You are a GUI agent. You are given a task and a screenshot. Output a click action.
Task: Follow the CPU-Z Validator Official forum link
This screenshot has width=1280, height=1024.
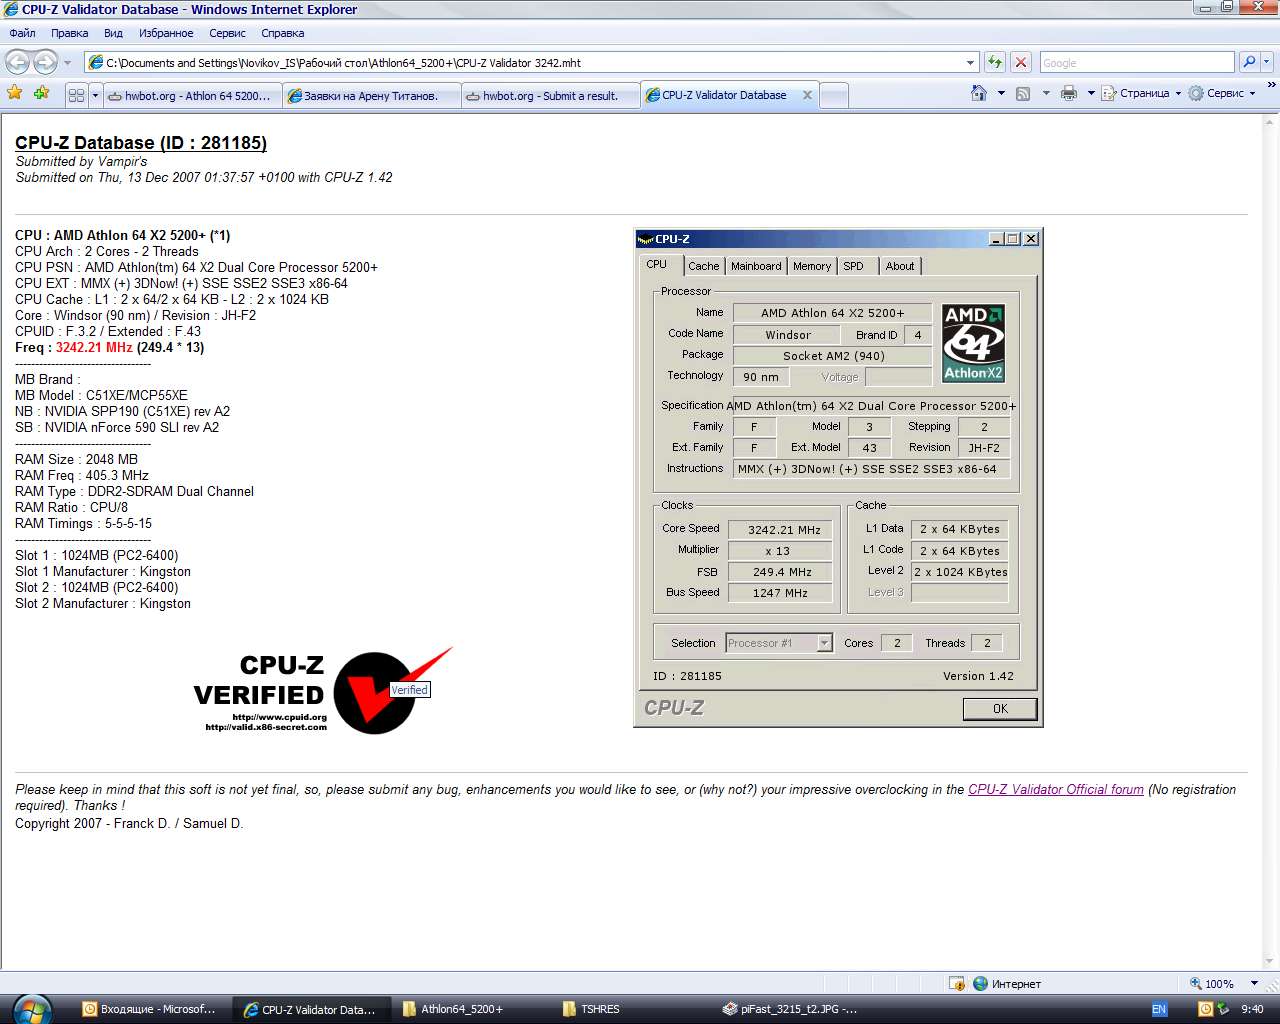pos(1056,789)
